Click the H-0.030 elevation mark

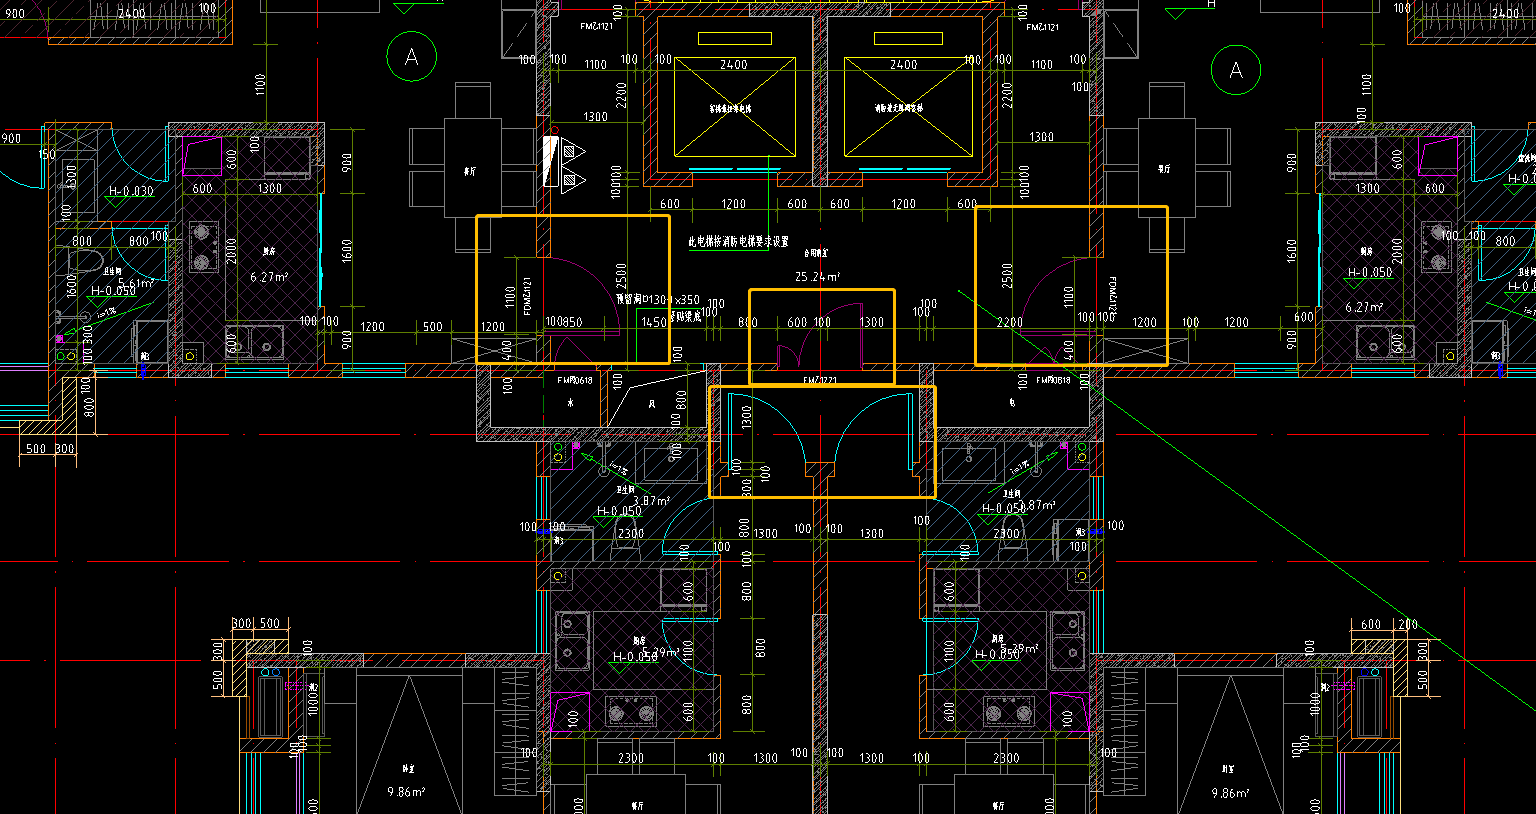tap(131, 191)
